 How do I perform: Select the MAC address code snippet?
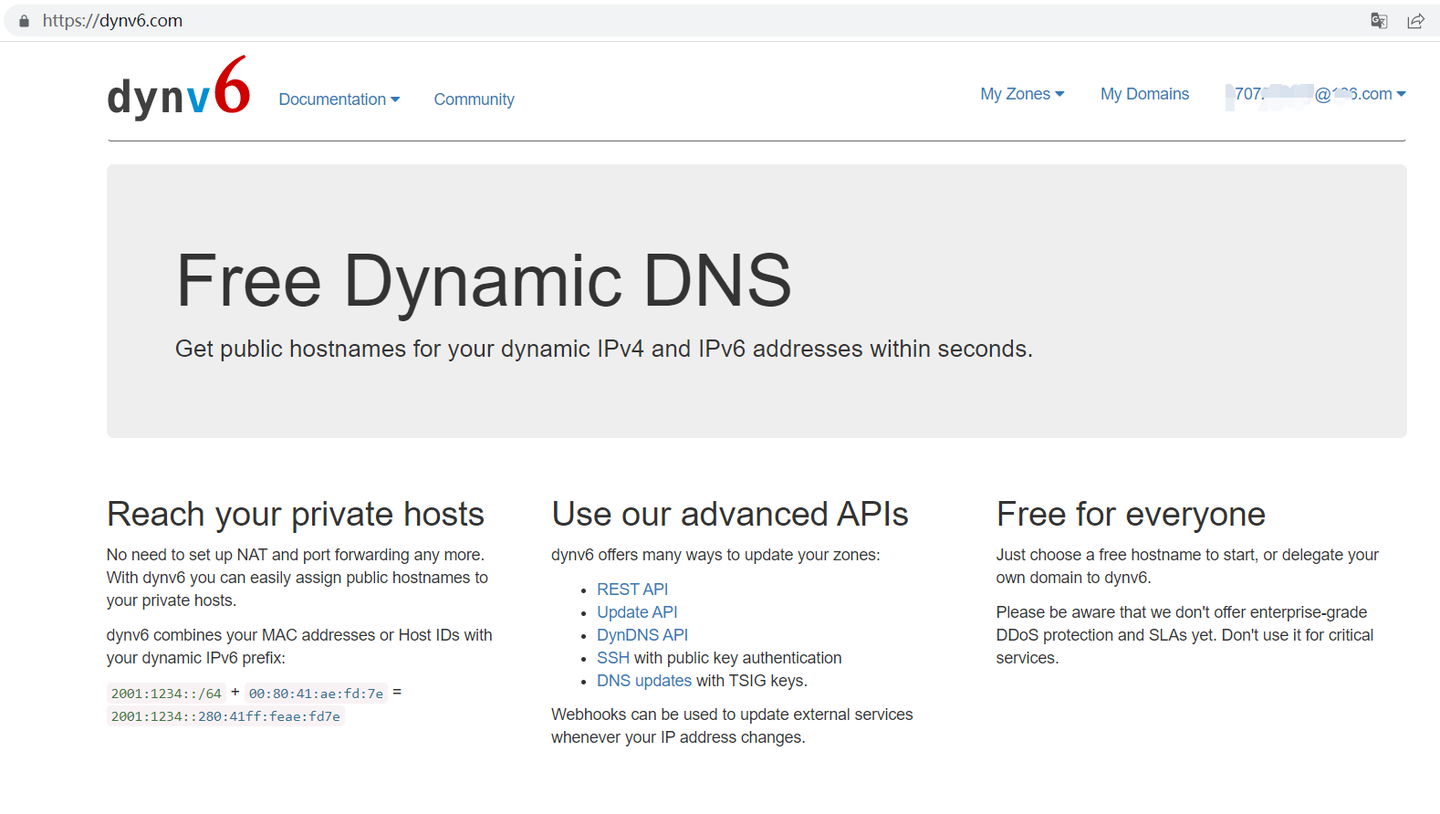[x=316, y=692]
